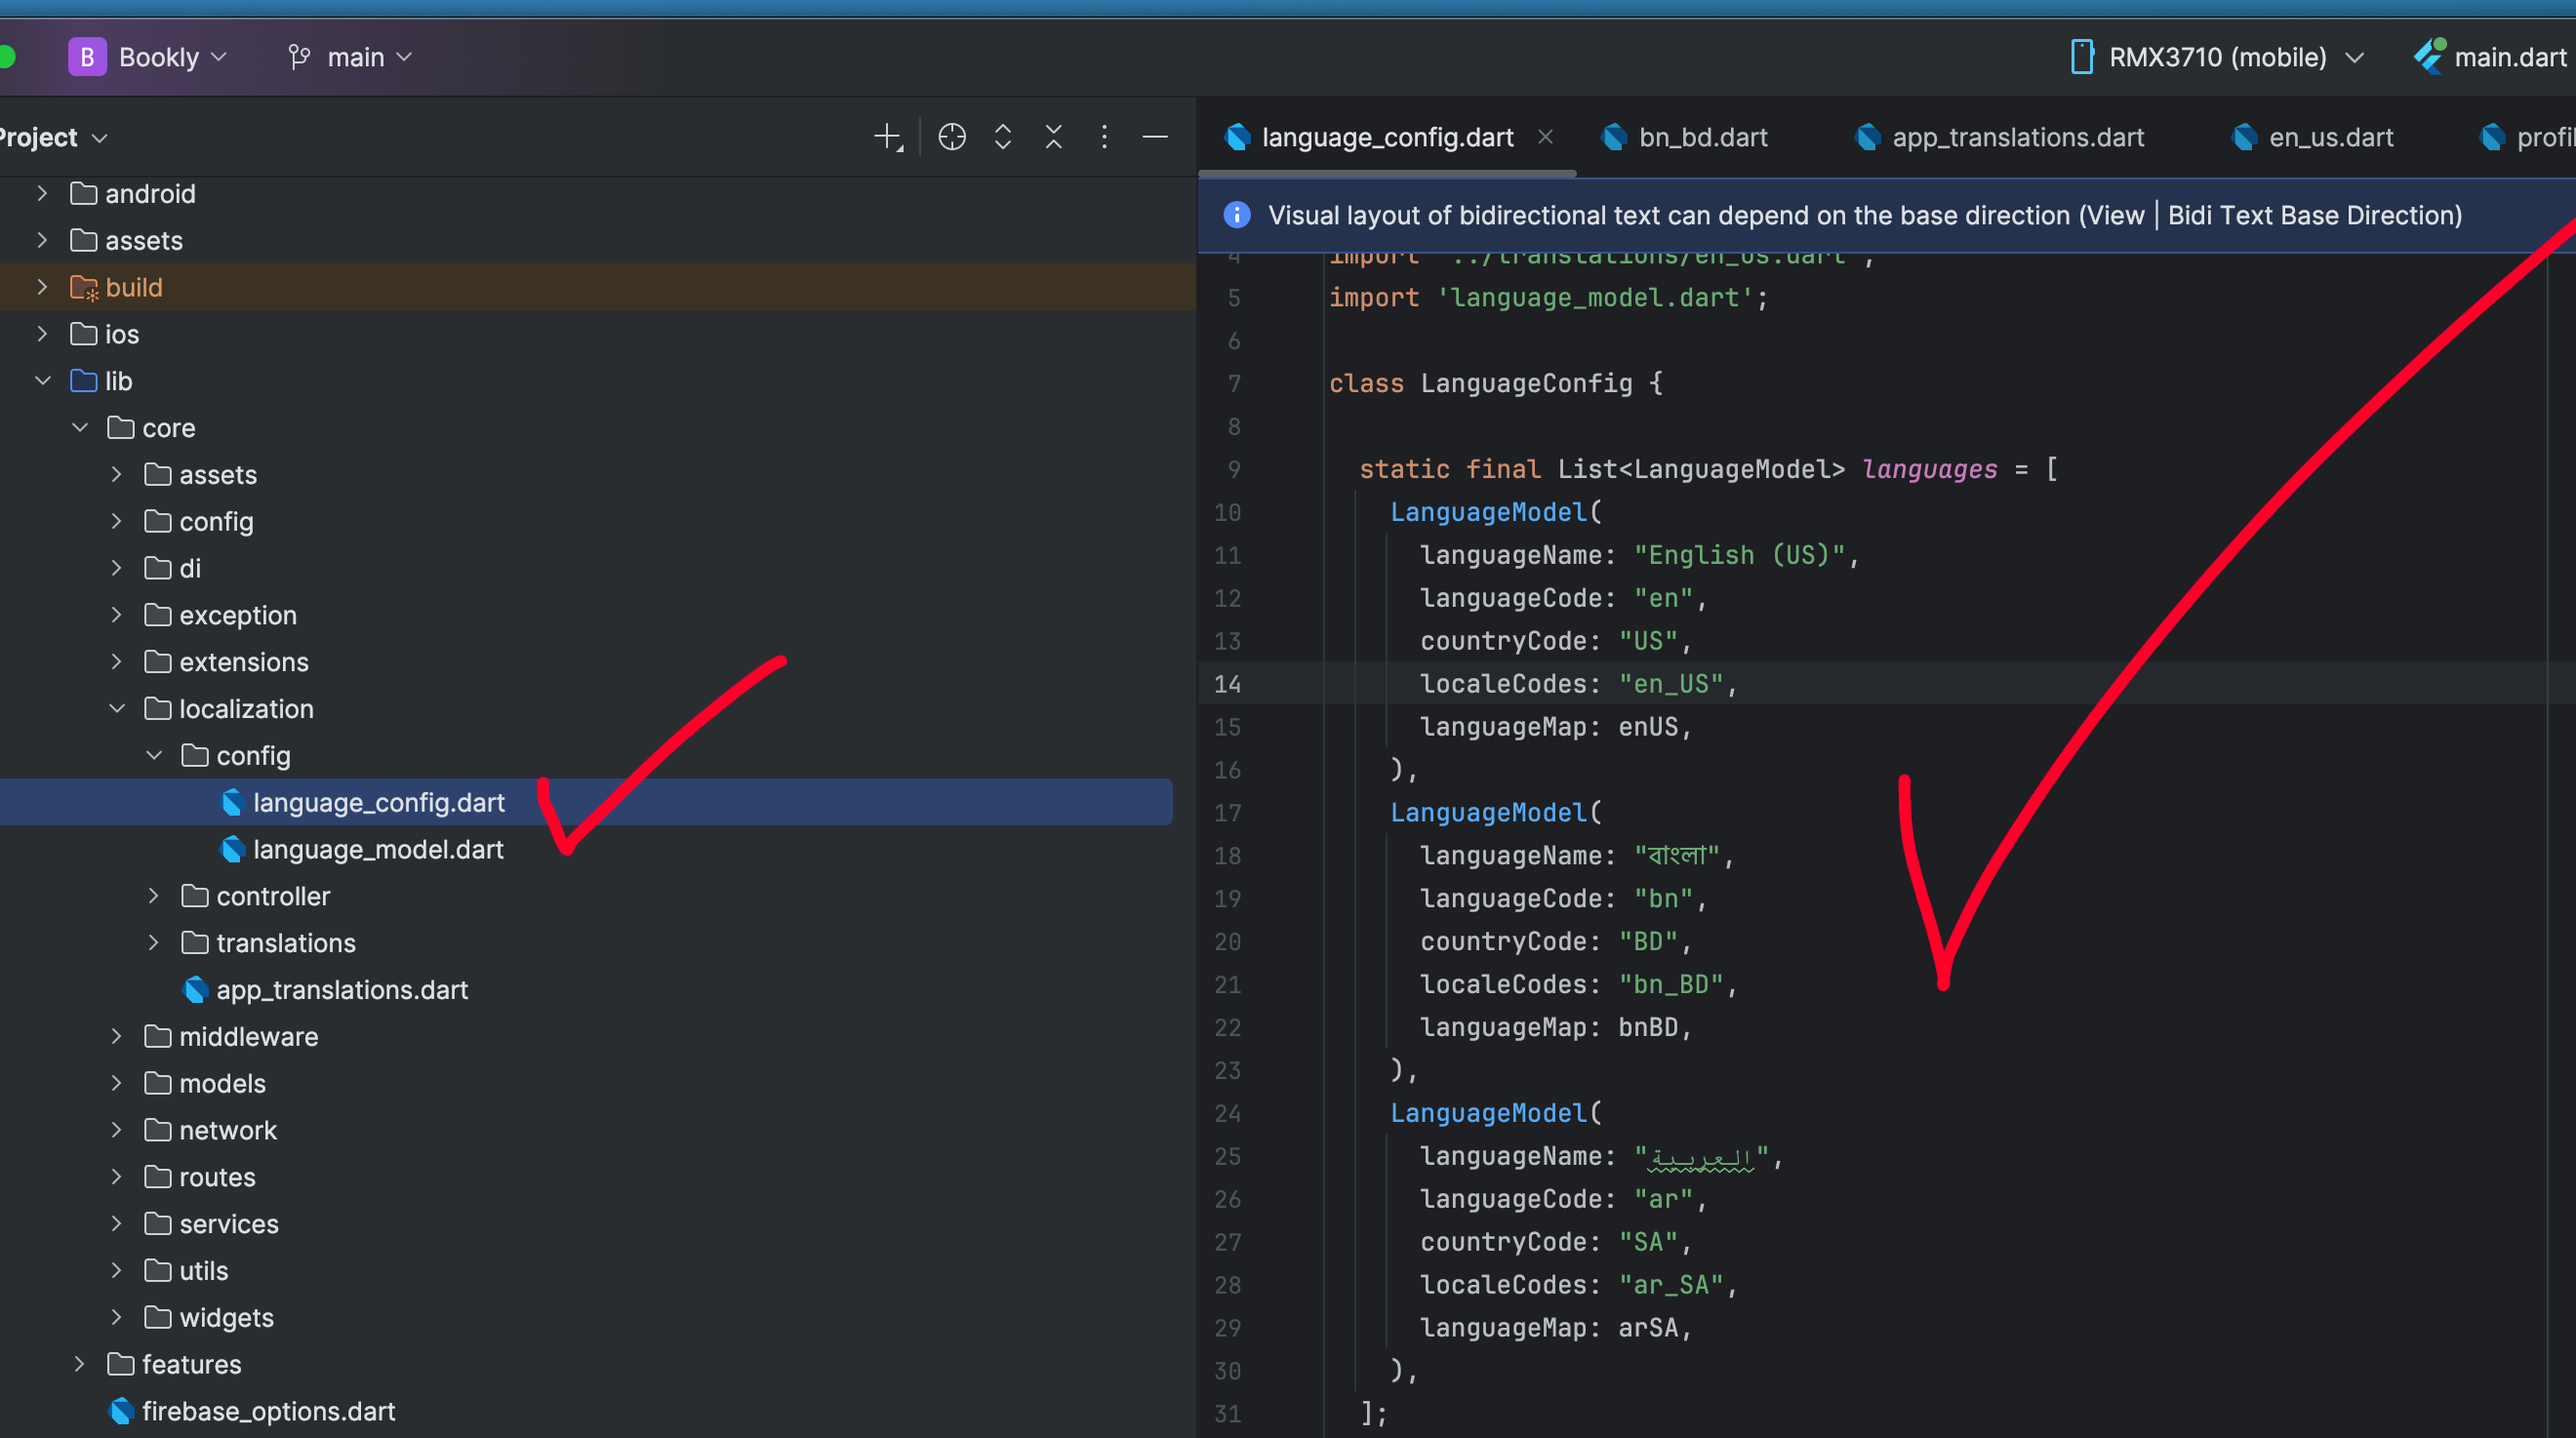Click the Collapse All icon in Project panel
This screenshot has width=2576, height=1438.
click(x=1054, y=137)
